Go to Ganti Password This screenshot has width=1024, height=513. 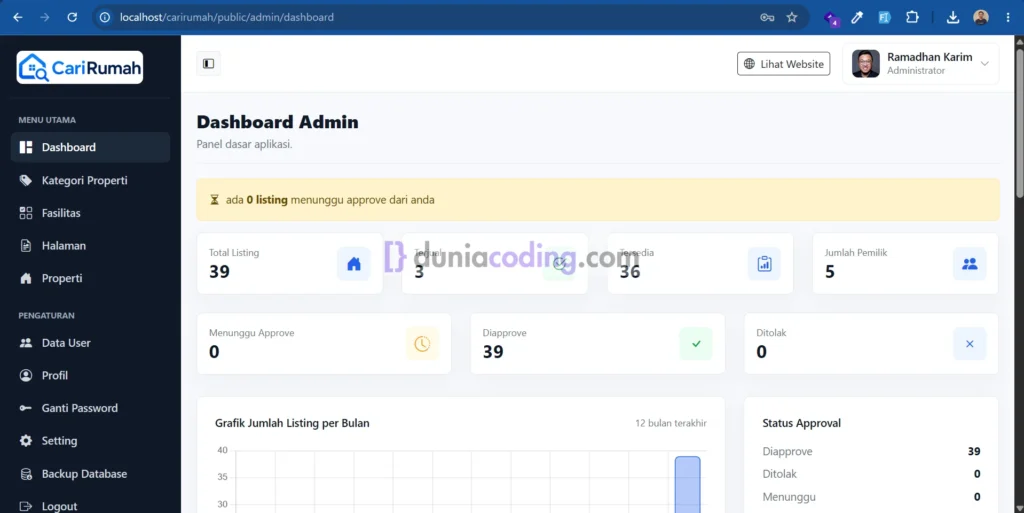[x=90, y=408]
